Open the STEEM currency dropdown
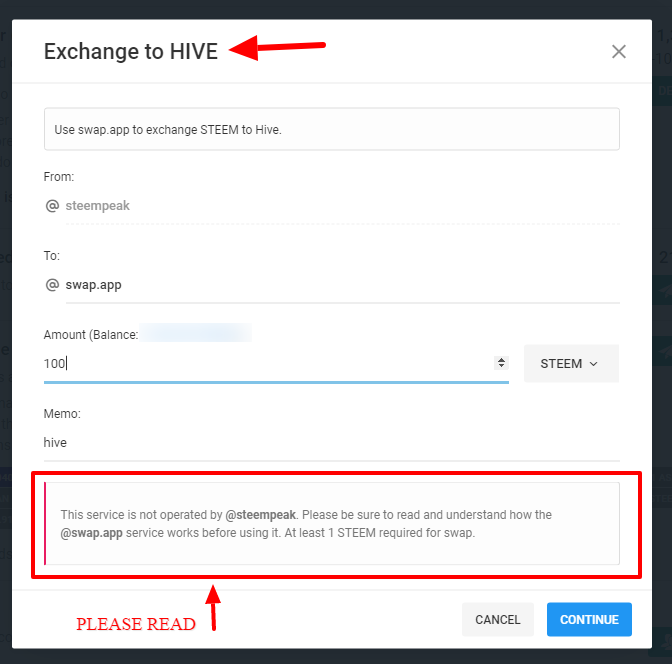Image resolution: width=672 pixels, height=664 pixels. coord(570,364)
